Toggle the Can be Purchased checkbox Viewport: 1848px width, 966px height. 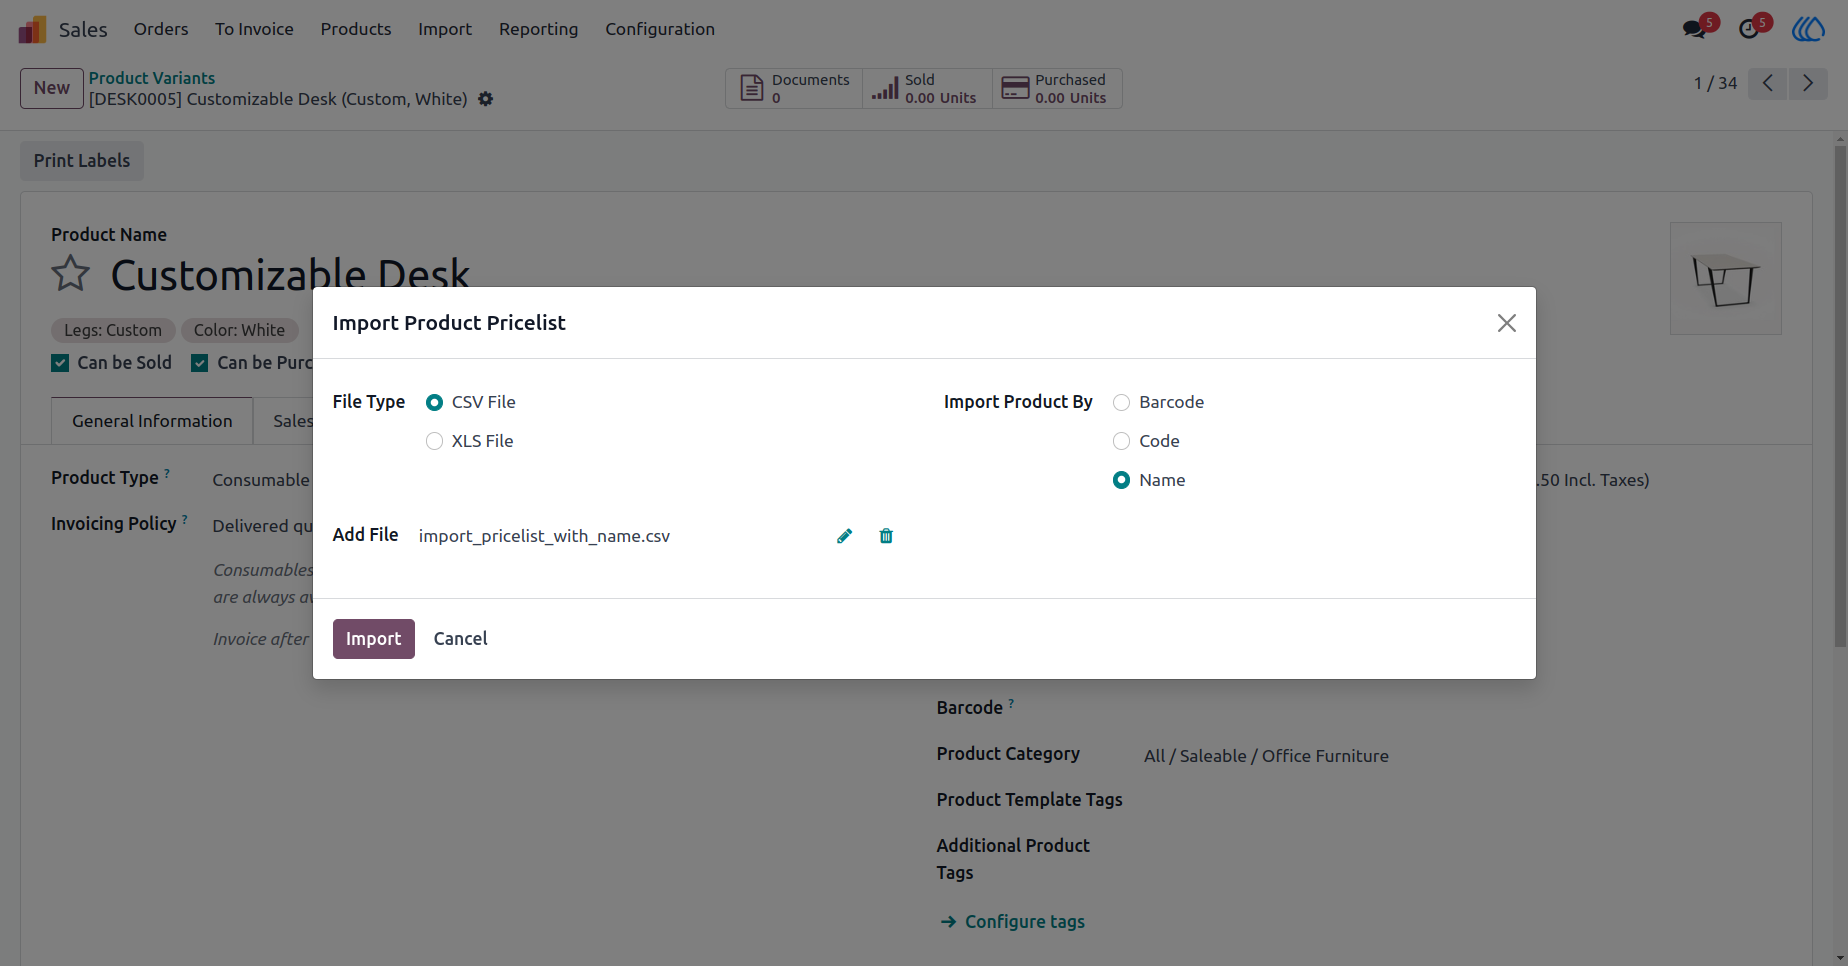[x=200, y=363]
